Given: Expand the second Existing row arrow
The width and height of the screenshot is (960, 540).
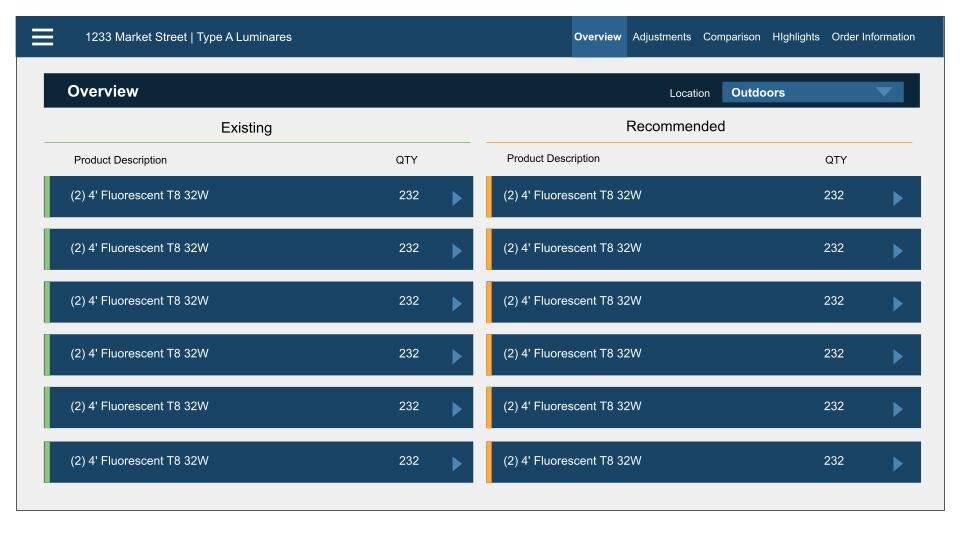Looking at the screenshot, I should point(457,251).
